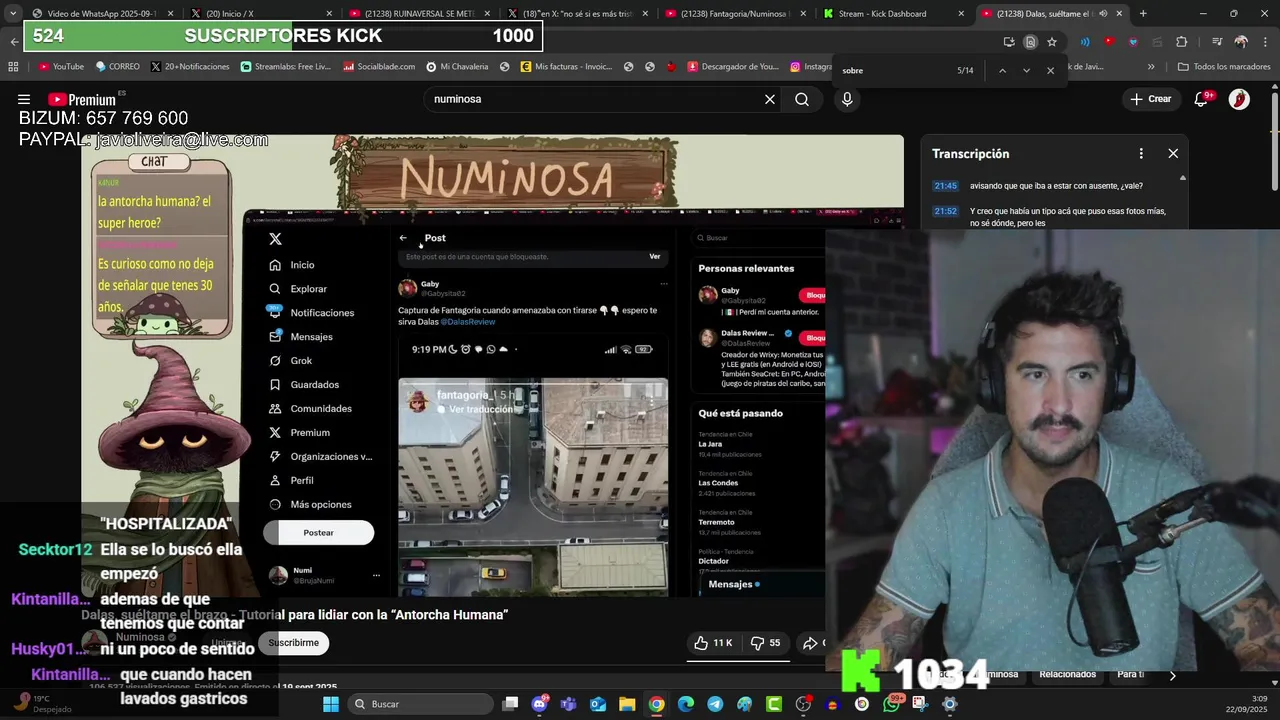Open Telegram from the taskbar
Screen dimensions: 1280x720
pyautogui.click(x=715, y=704)
